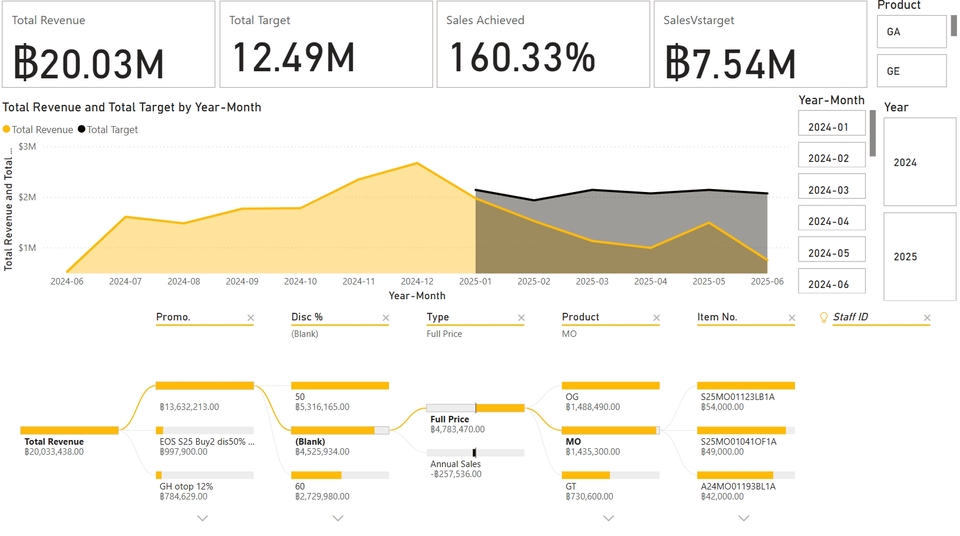The image size is (960, 536).
Task: Click the lightbulb icon beside Staff ID
Action: click(x=824, y=317)
